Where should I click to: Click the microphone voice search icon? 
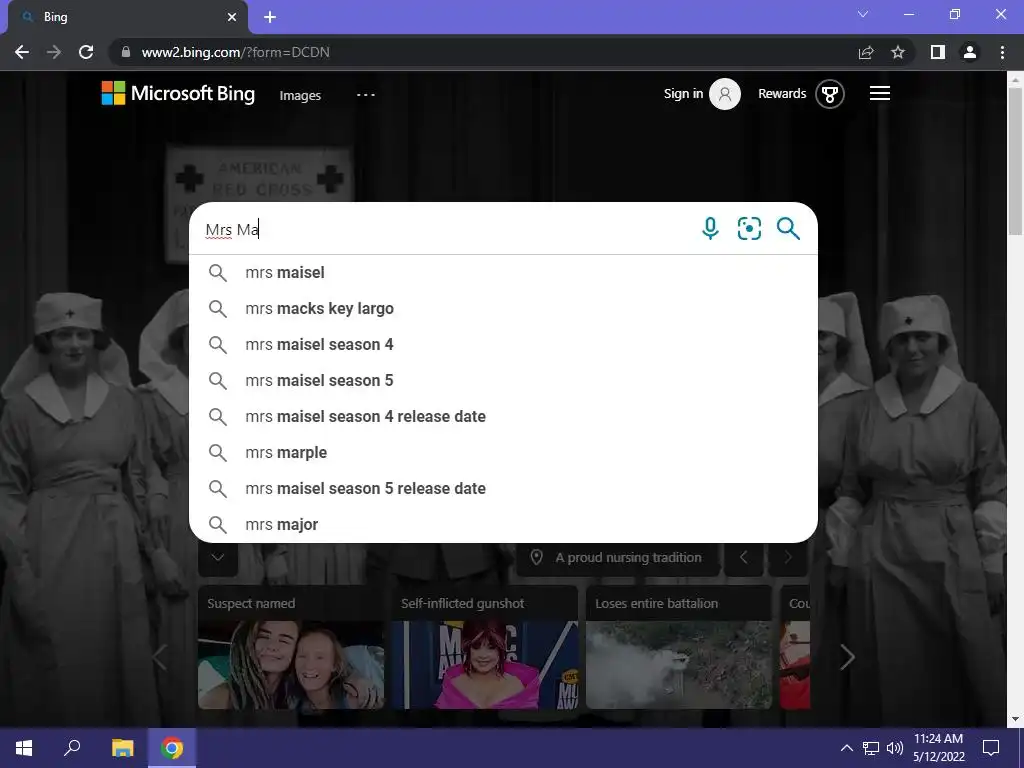710,229
